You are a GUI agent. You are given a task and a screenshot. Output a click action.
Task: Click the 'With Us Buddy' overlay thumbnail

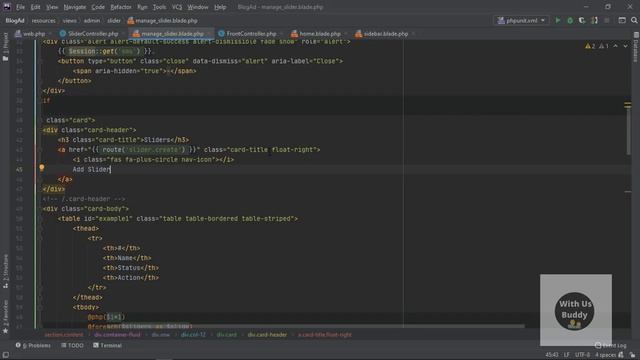(576, 310)
